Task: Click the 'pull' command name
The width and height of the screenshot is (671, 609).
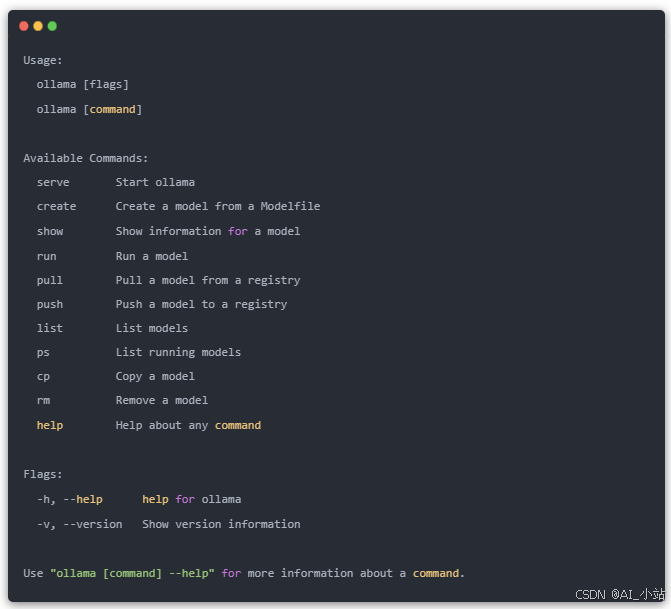Action: pos(50,281)
